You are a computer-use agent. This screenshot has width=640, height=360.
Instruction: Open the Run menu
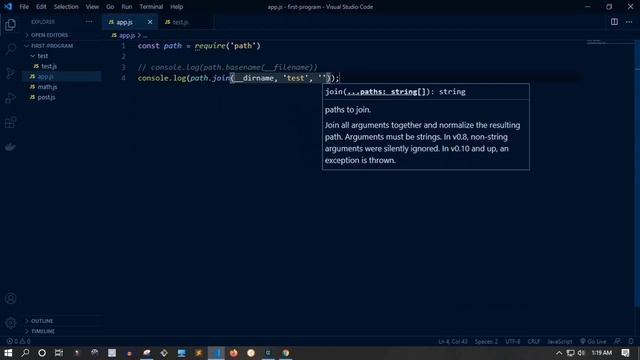127,7
